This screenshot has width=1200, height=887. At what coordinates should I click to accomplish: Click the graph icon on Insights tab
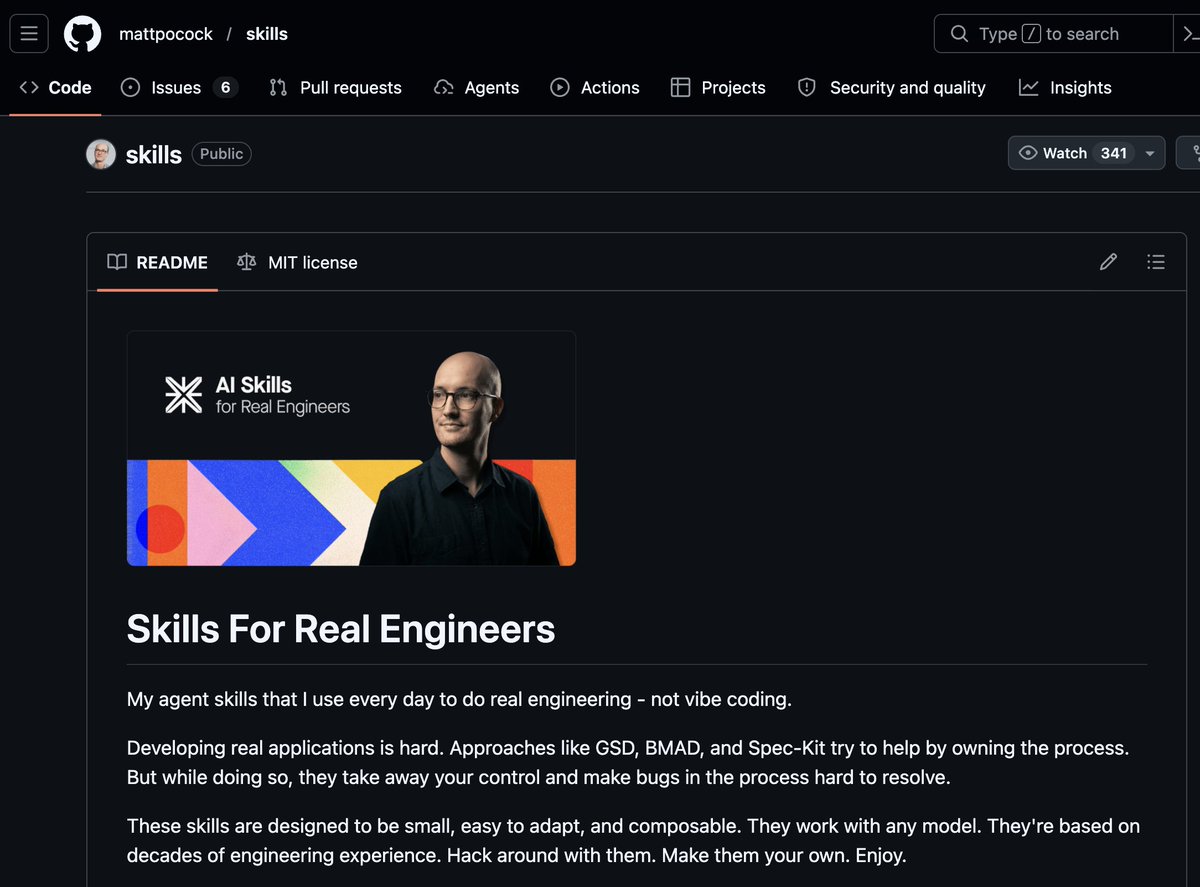click(1028, 88)
